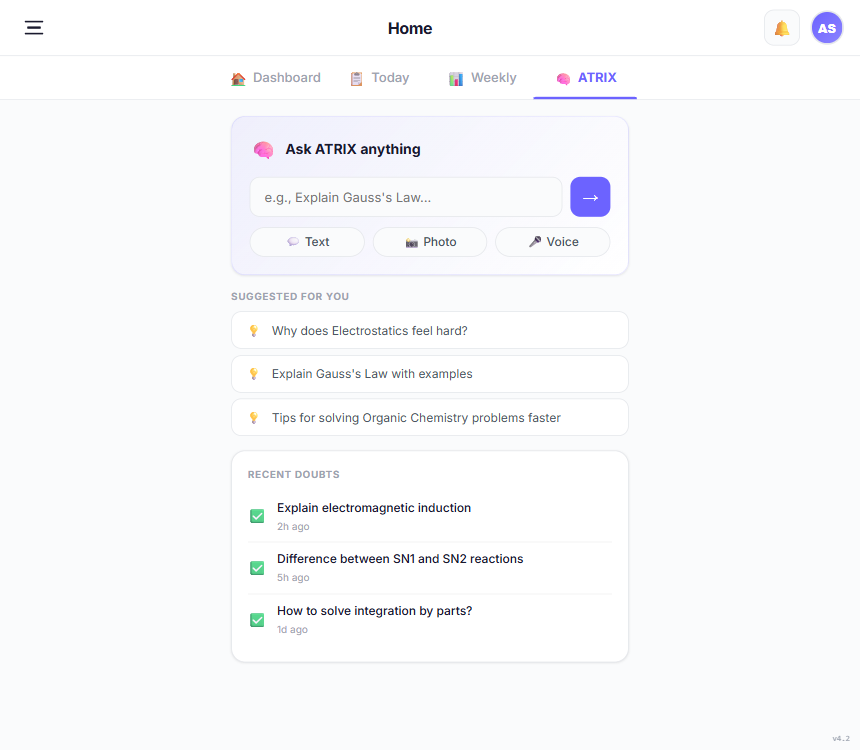The height and width of the screenshot is (750, 860).
Task: Click checkbox beside electromagnetic induction doubt
Action: (x=257, y=516)
